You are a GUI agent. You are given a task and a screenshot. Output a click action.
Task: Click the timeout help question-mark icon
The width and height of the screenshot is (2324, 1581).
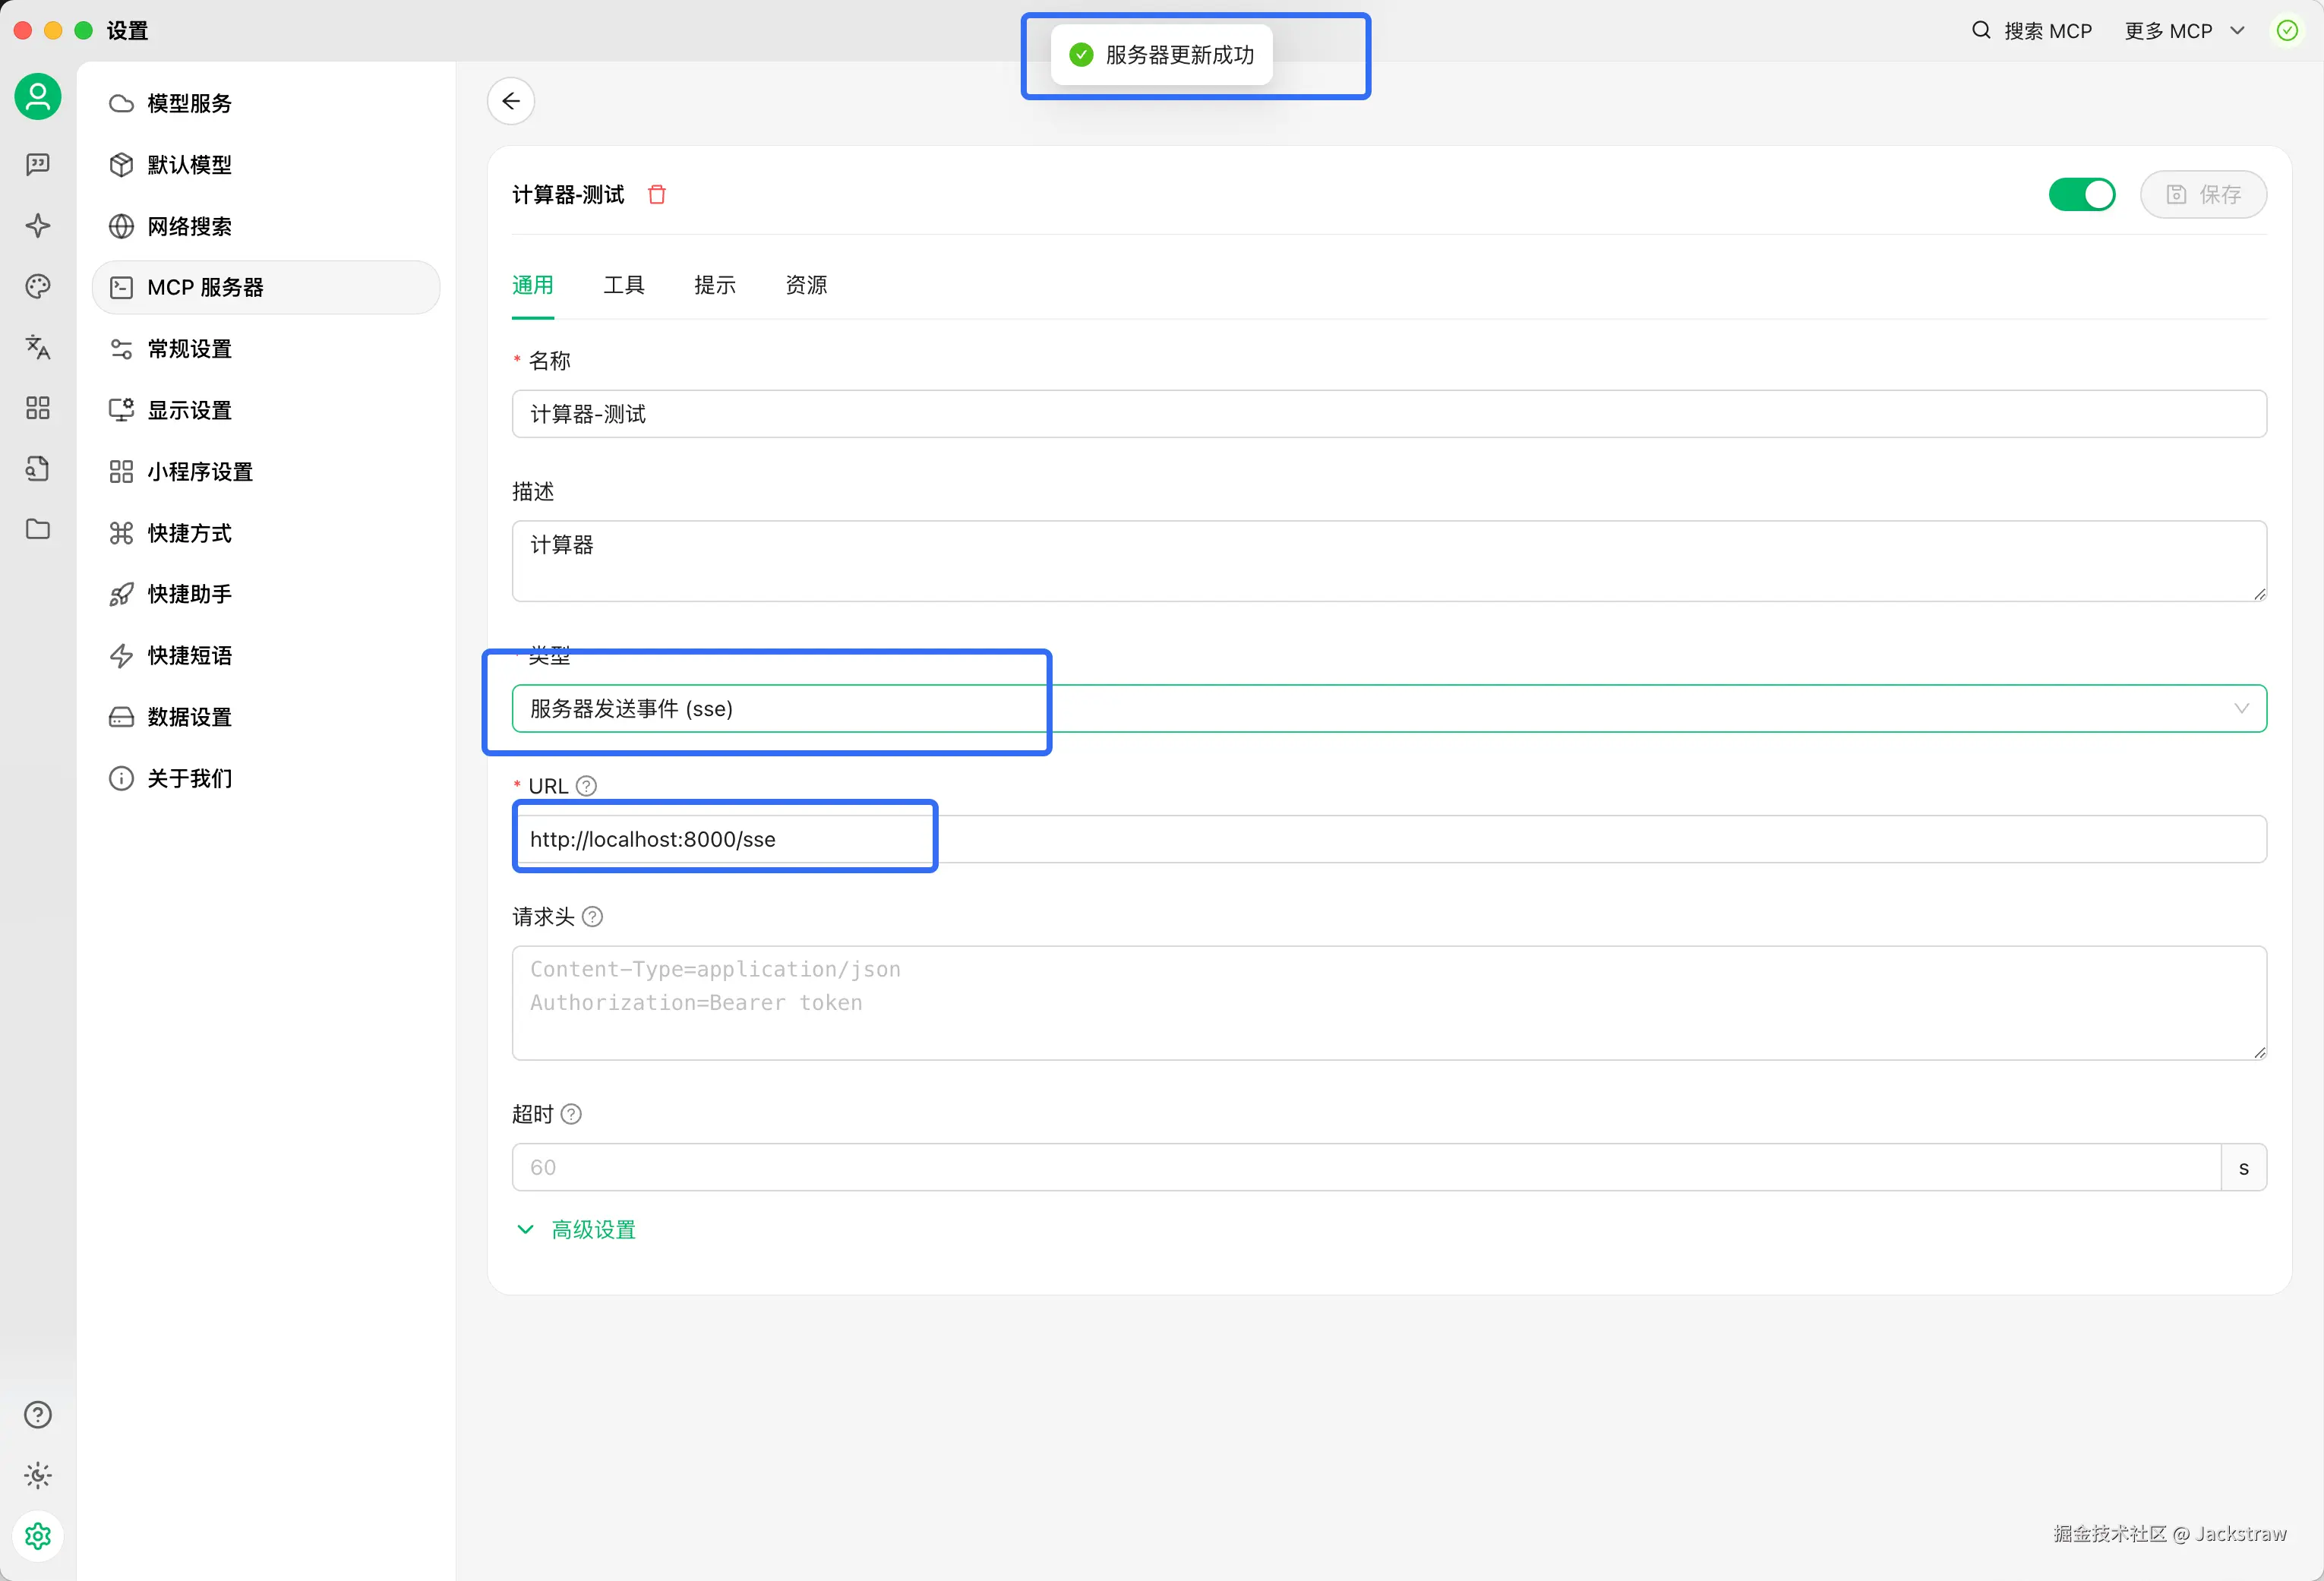click(571, 1114)
